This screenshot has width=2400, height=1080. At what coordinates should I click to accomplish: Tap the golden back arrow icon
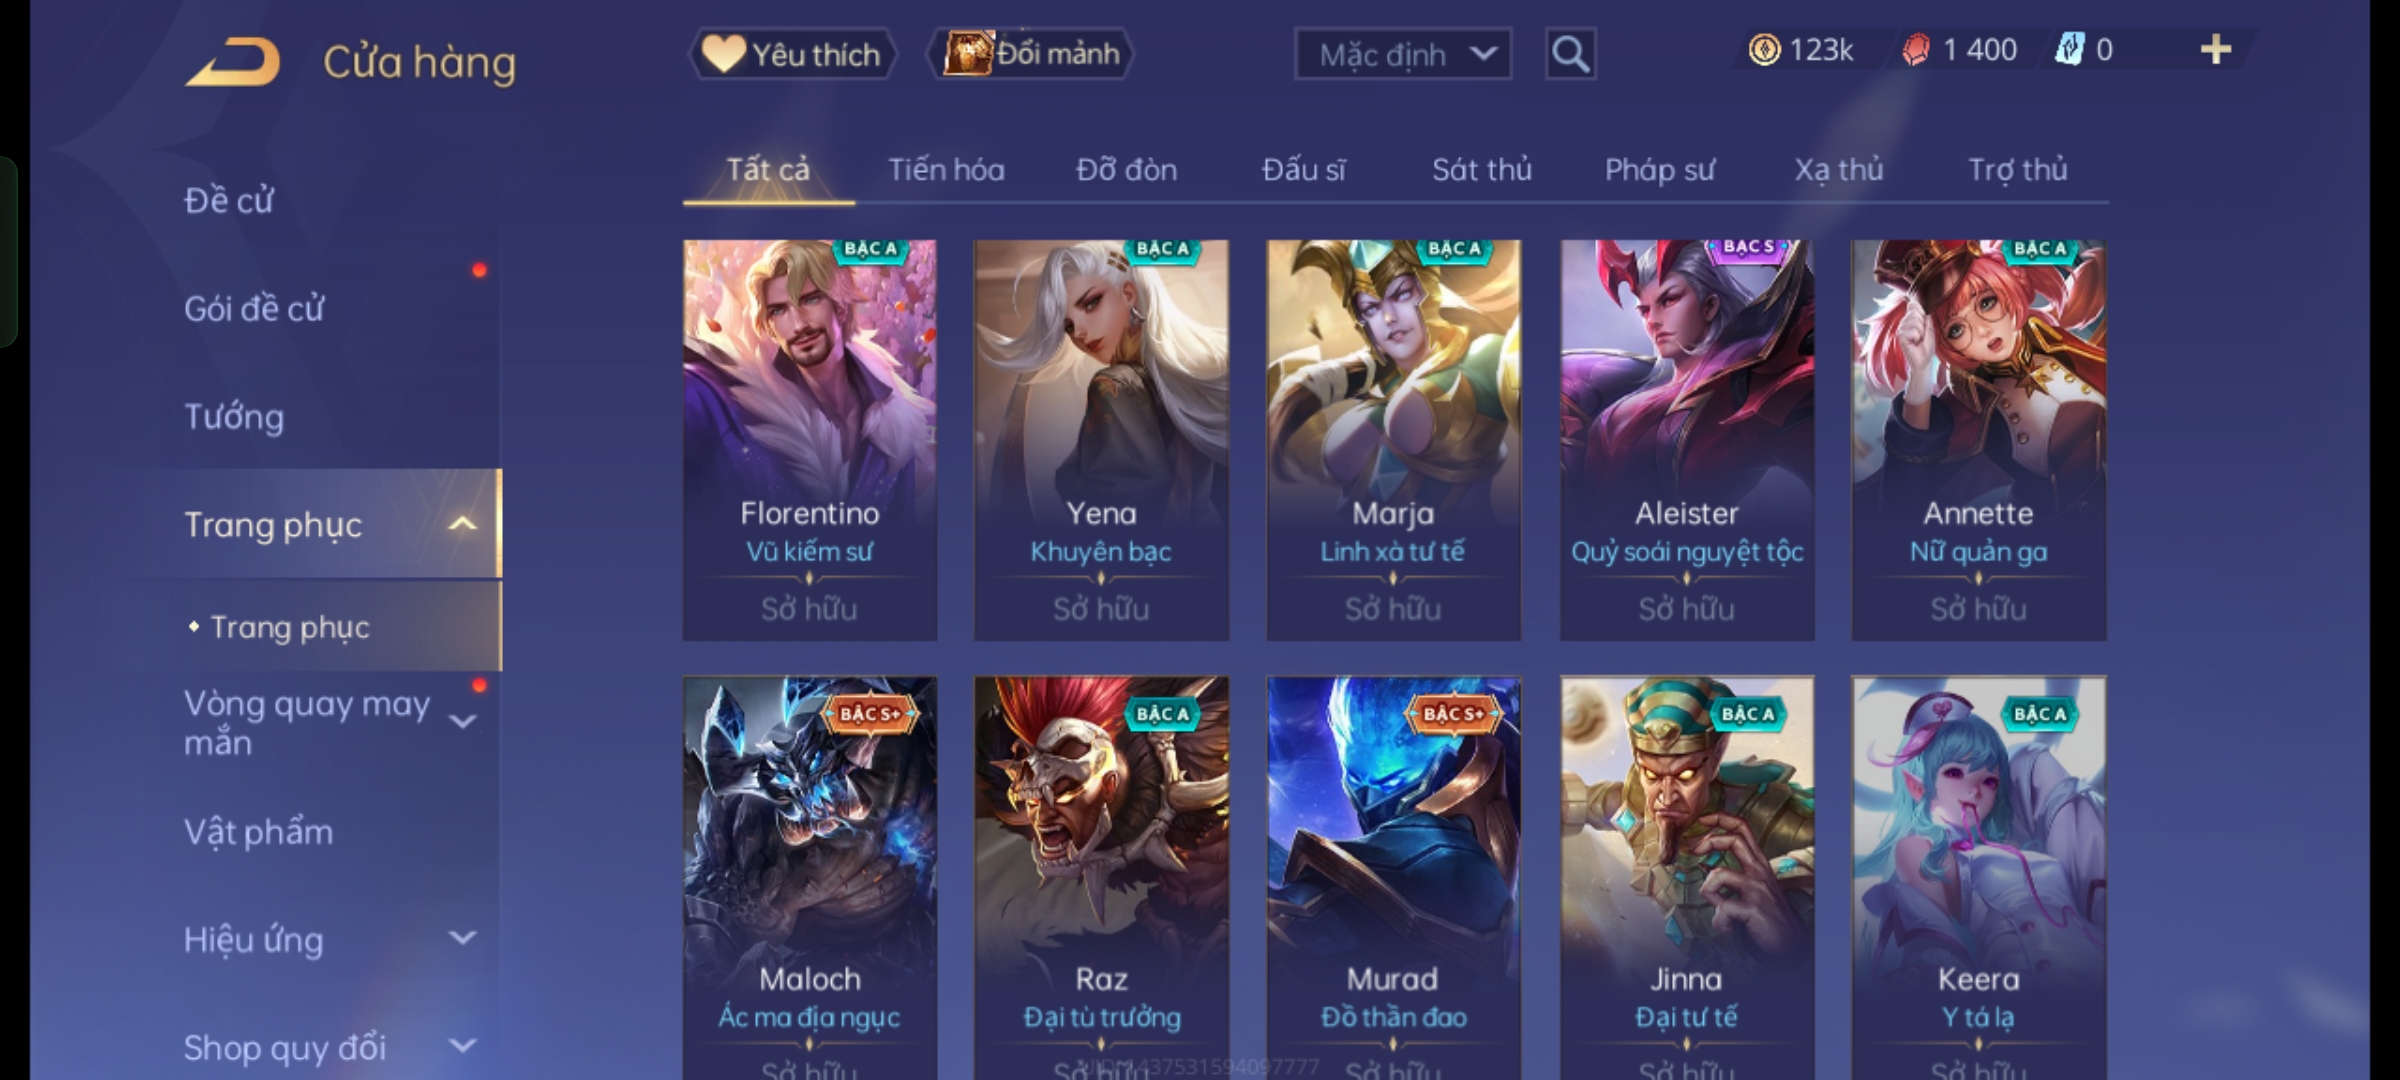click(x=232, y=62)
